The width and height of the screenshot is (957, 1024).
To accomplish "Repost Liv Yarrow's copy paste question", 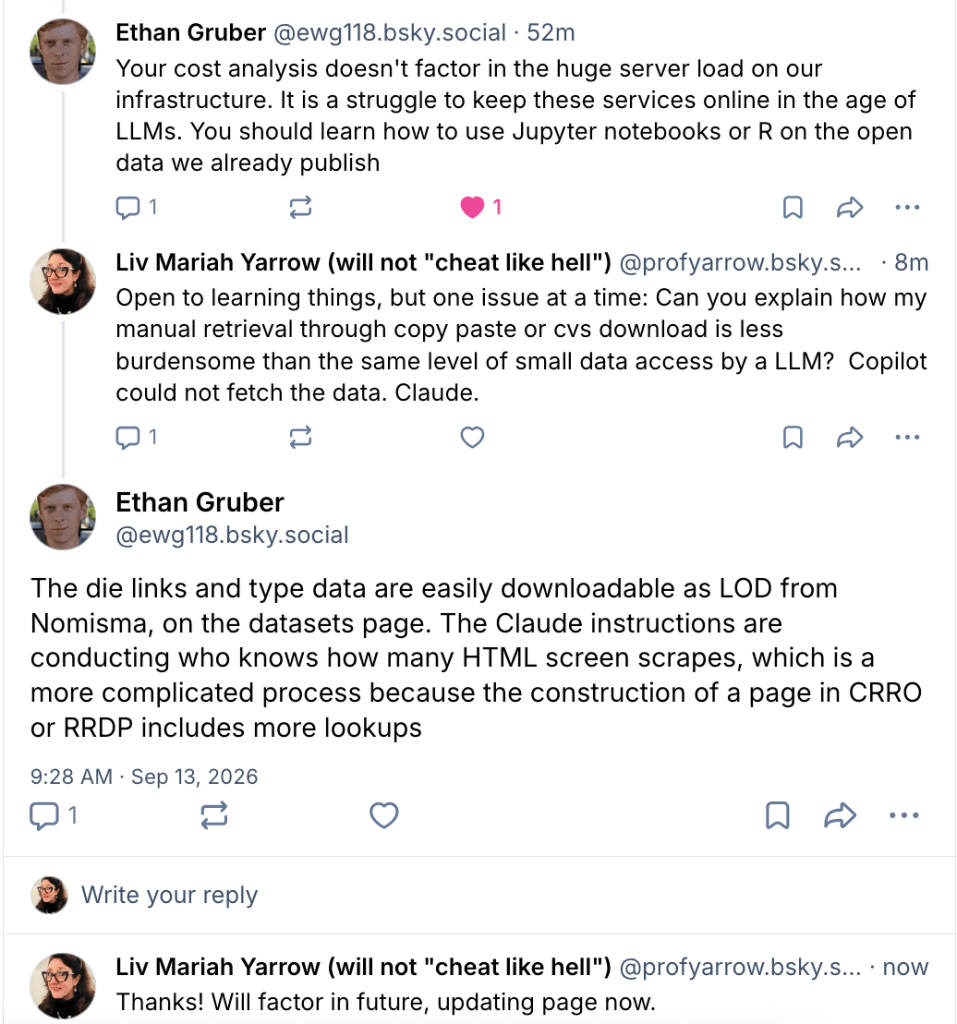I will tap(300, 437).
